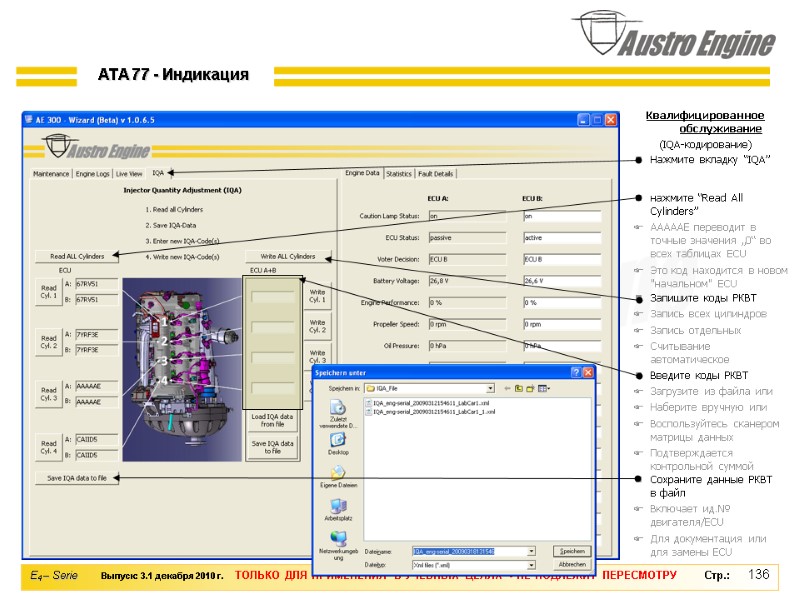This screenshot has height=600, width=800.
Task: Click the Speichern button
Action: coord(572,551)
